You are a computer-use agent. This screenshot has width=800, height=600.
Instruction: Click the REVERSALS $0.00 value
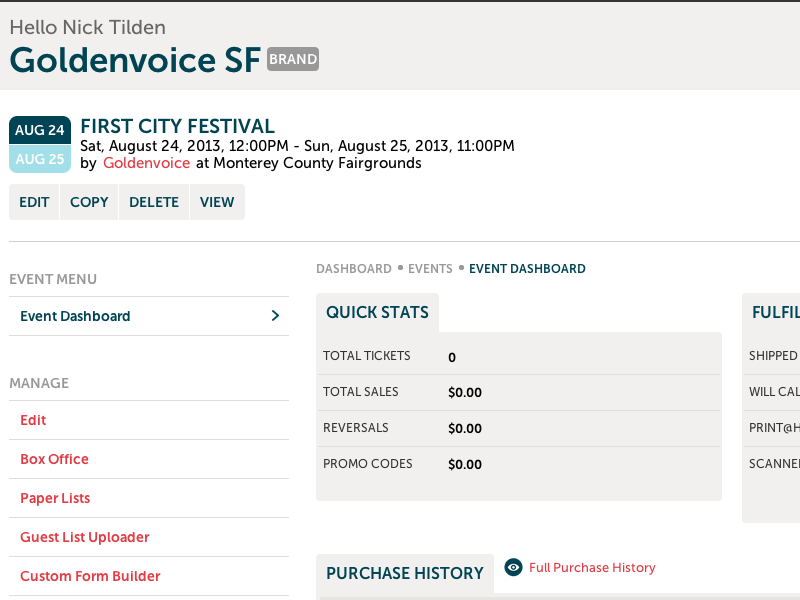465,429
